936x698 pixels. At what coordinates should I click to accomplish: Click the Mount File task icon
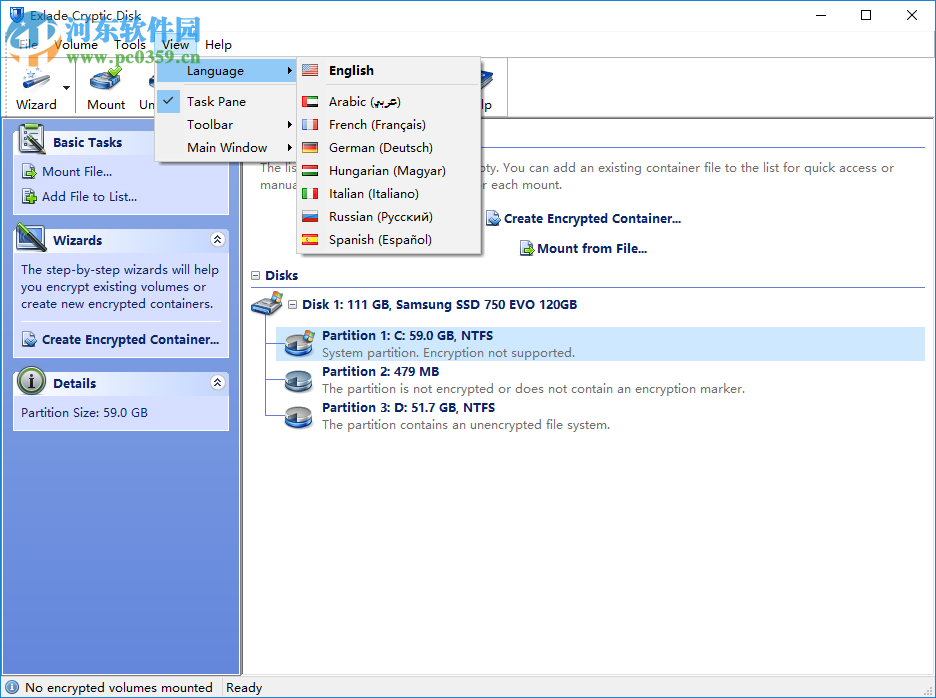(29, 171)
